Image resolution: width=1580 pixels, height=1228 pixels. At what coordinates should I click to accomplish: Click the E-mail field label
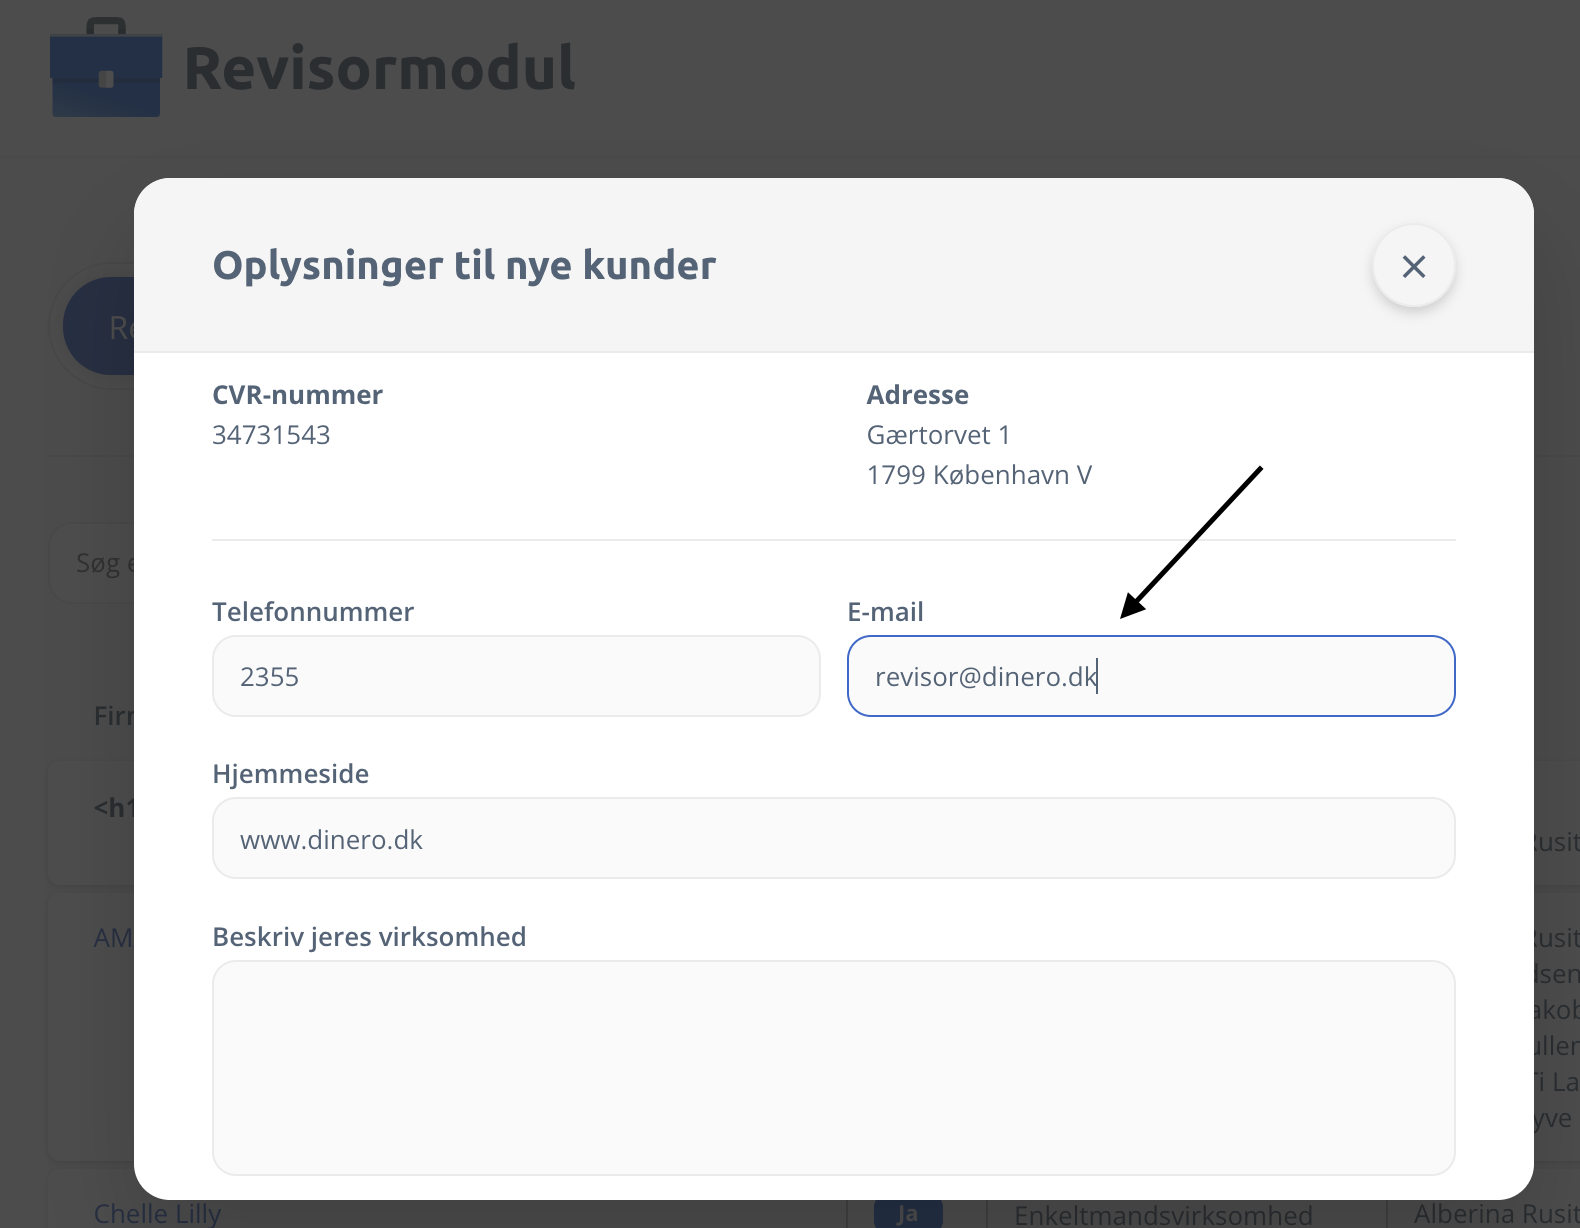coord(885,612)
